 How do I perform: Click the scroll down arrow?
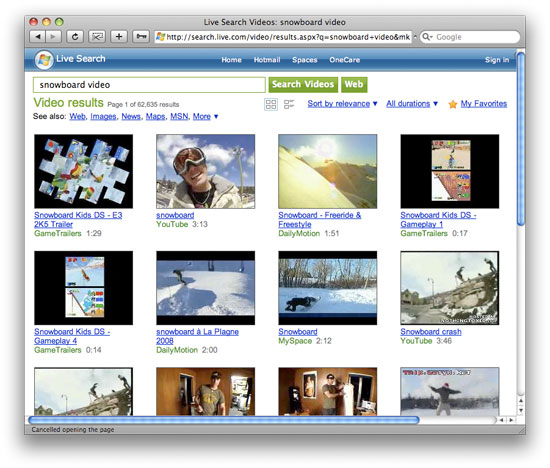(521, 410)
